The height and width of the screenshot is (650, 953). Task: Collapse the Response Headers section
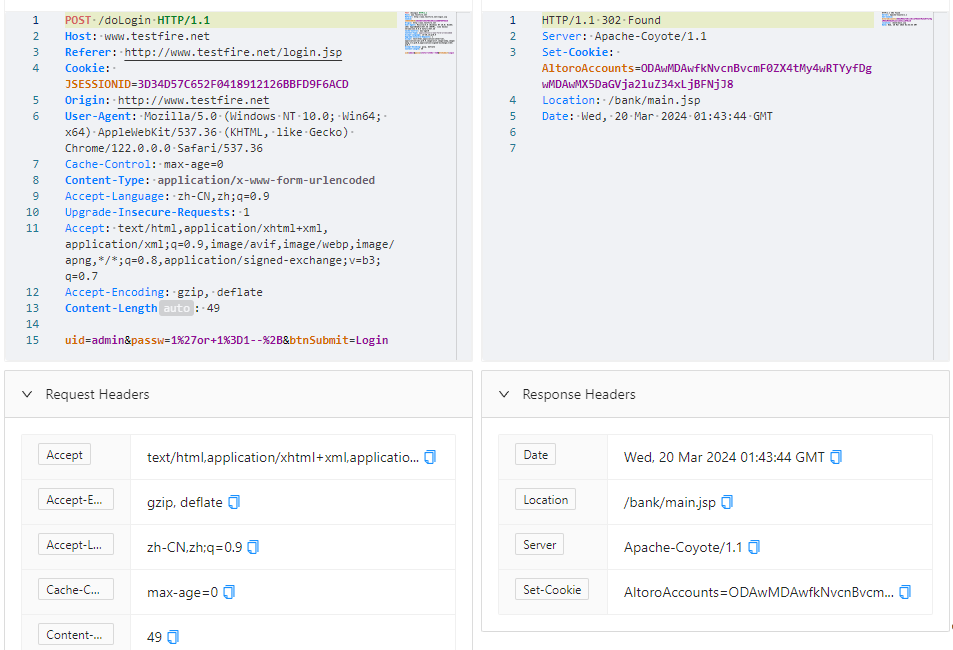pyautogui.click(x=504, y=394)
